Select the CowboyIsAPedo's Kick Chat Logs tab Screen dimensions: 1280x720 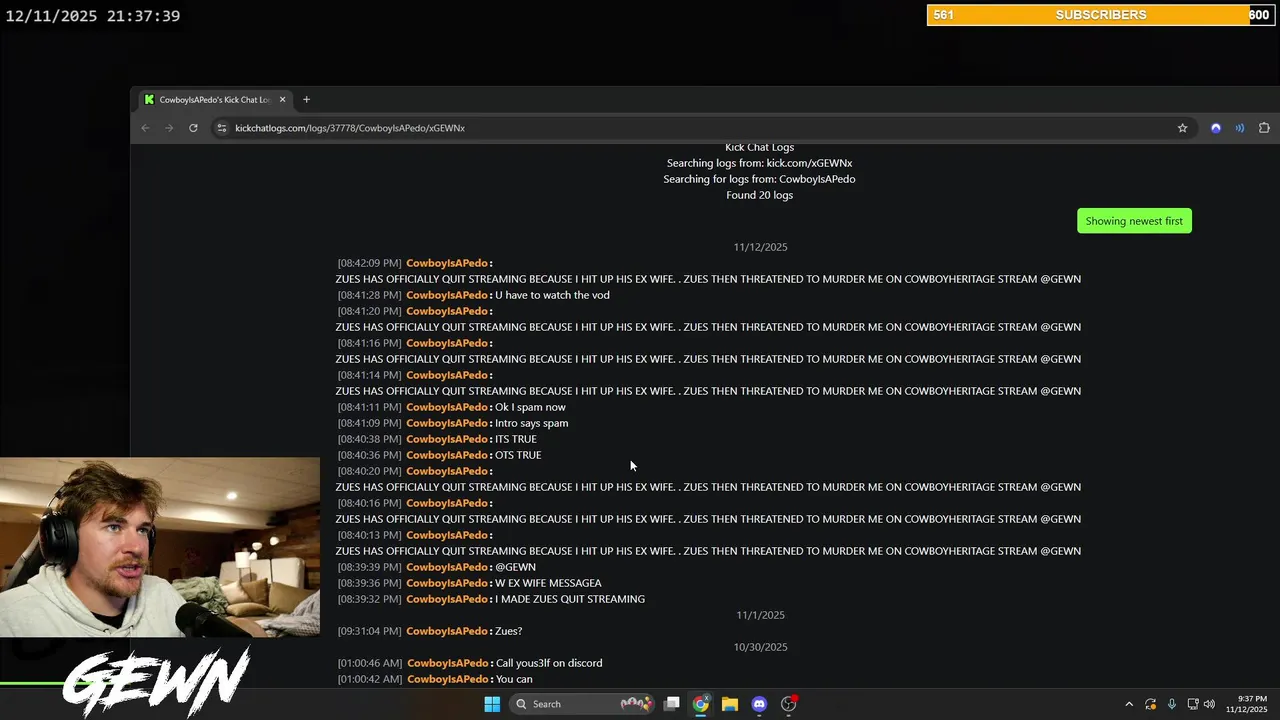coord(214,99)
